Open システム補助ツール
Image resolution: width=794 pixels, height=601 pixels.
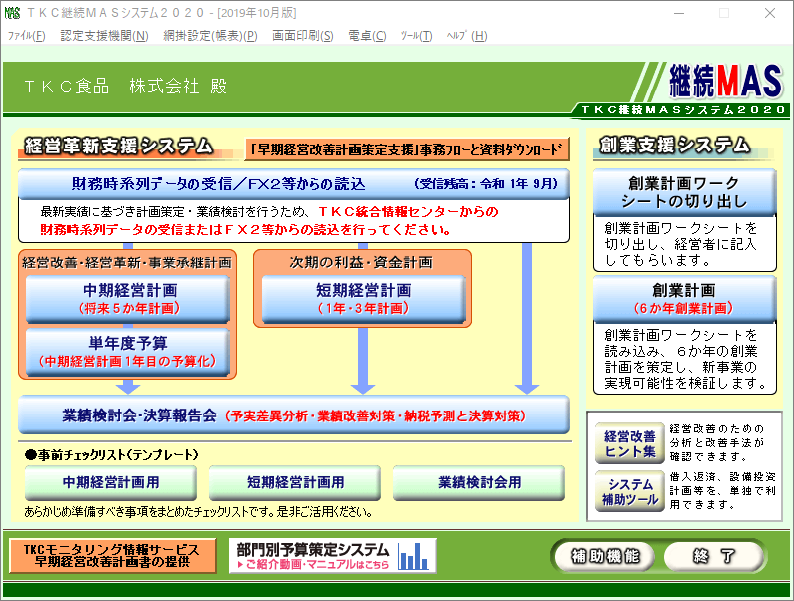629,492
